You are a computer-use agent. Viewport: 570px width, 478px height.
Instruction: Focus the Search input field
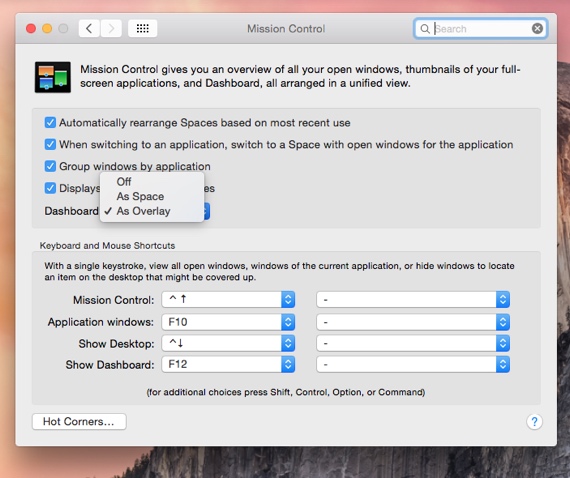pos(481,28)
